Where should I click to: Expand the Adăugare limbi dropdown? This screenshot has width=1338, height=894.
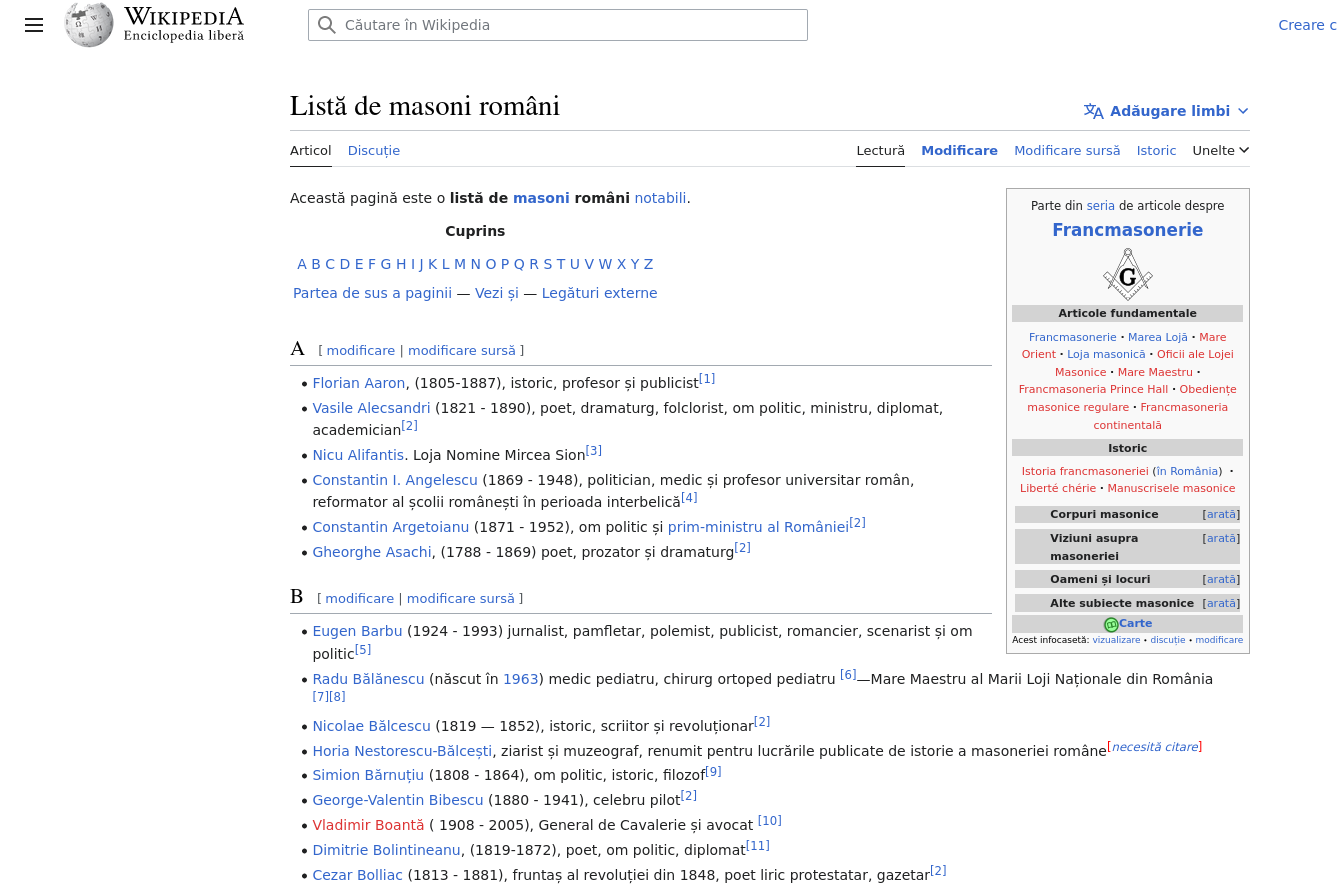(x=1166, y=111)
